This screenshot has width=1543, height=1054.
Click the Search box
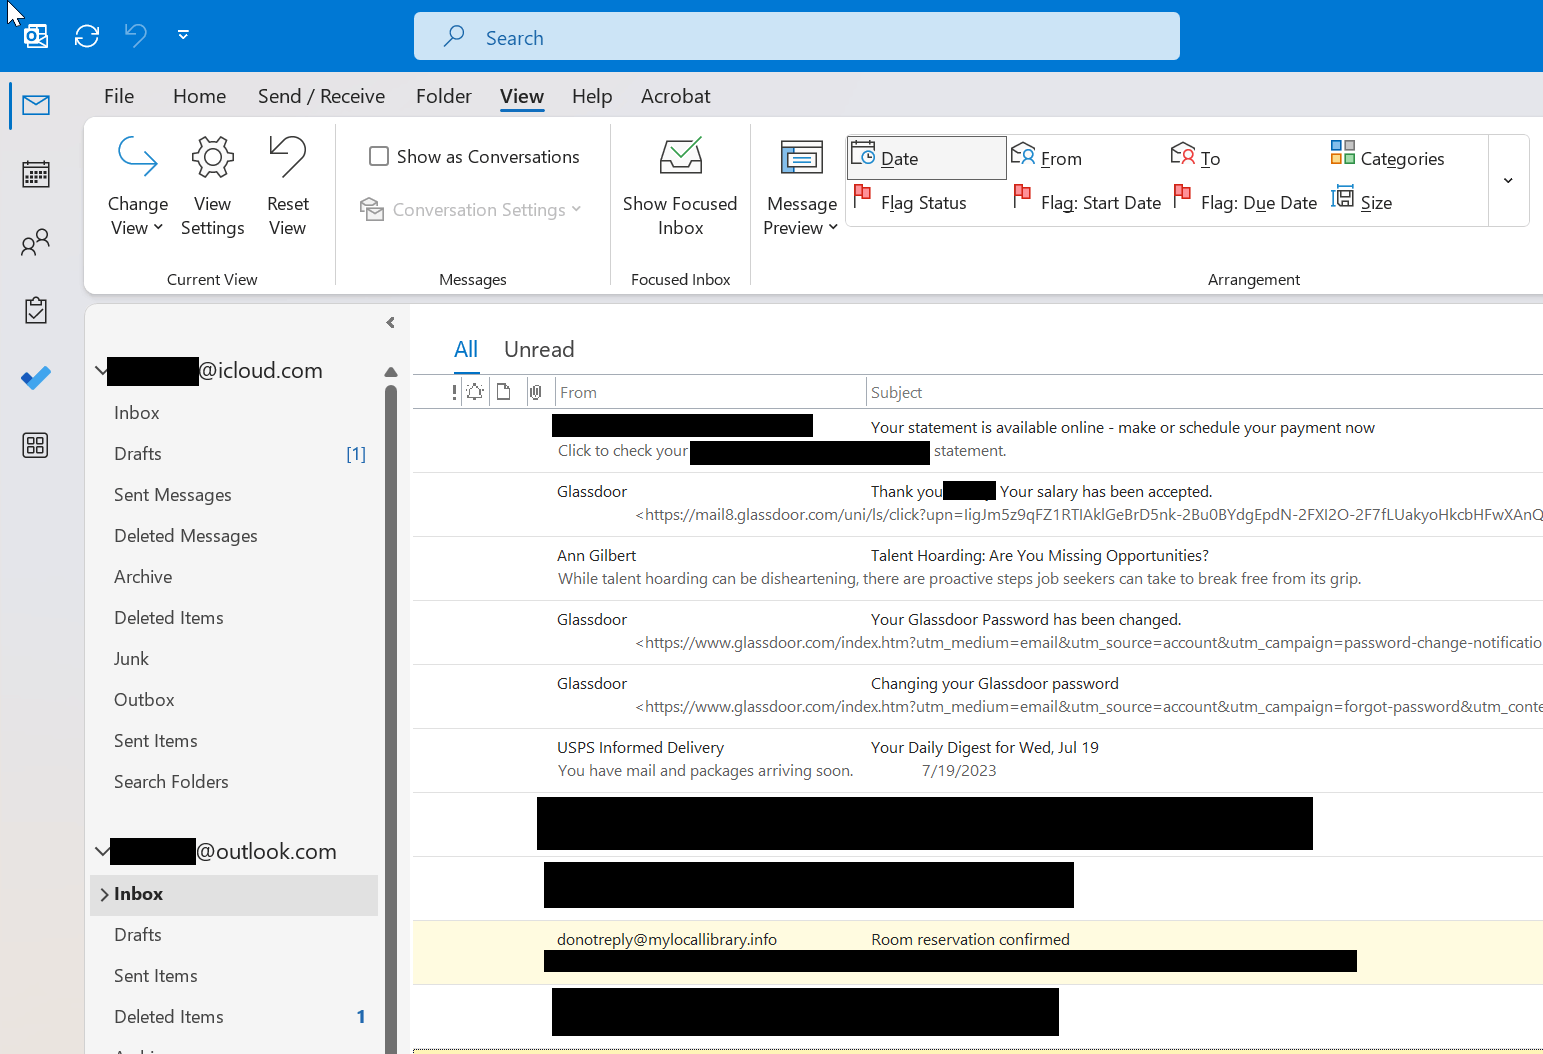(x=797, y=37)
